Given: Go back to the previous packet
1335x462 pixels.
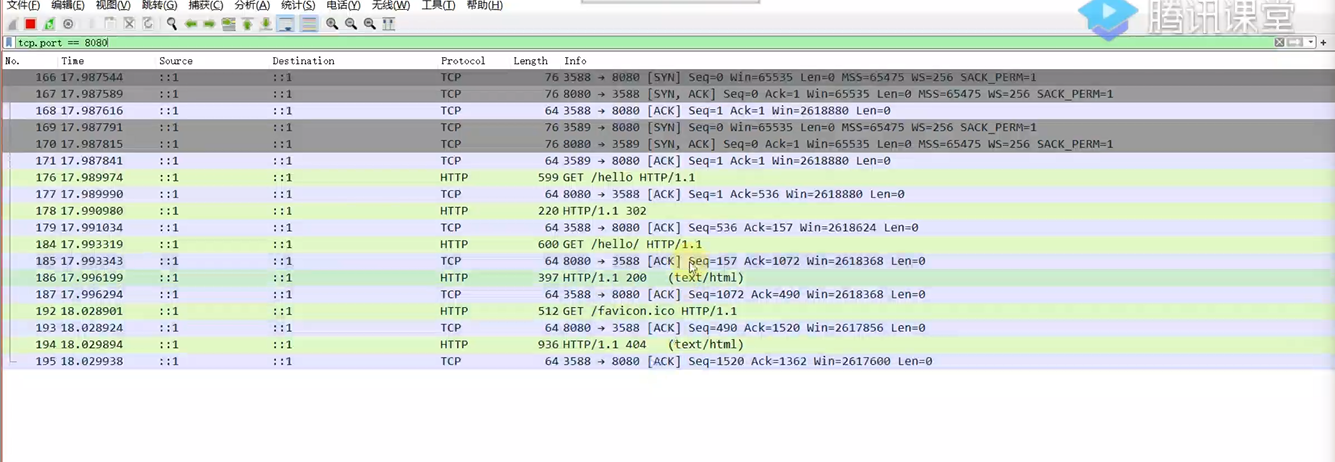Looking at the screenshot, I should tap(191, 24).
